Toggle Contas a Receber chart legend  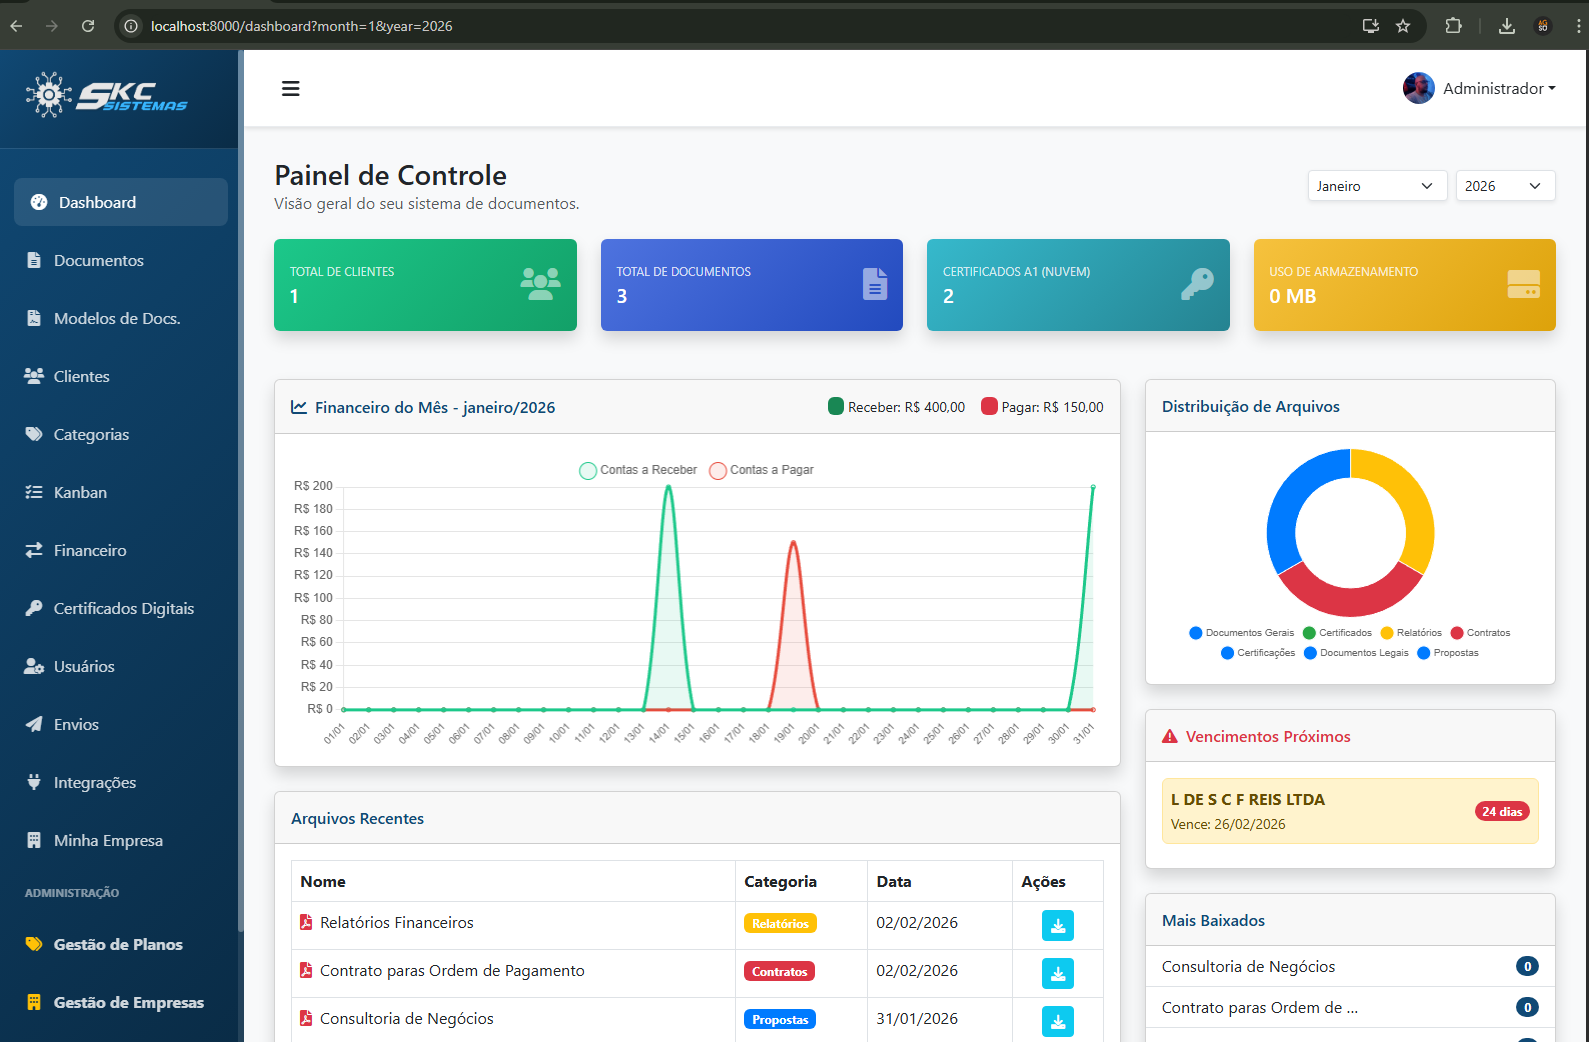click(x=638, y=470)
